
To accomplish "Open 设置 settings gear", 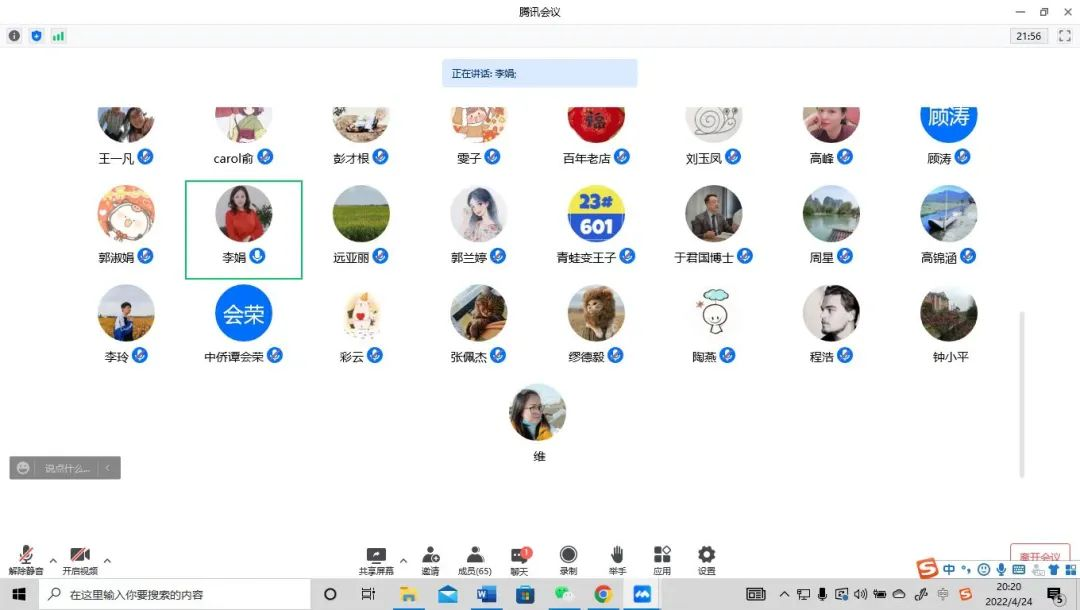I will [x=707, y=557].
